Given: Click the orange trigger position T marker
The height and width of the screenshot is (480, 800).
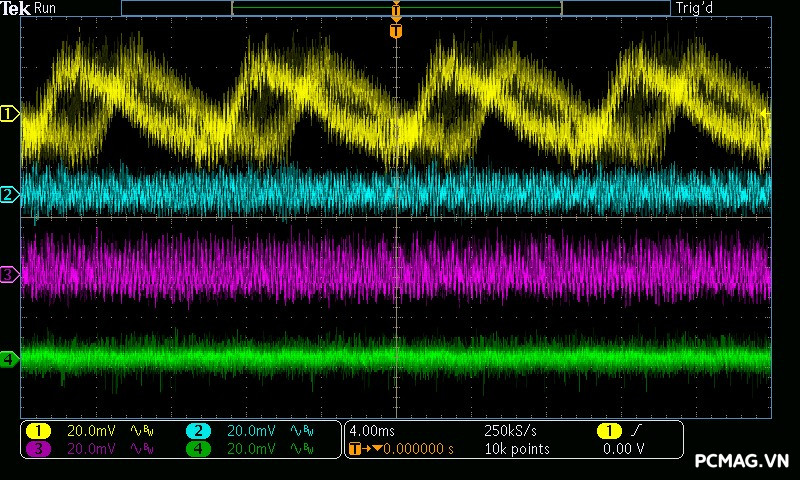Looking at the screenshot, I should pyautogui.click(x=396, y=31).
